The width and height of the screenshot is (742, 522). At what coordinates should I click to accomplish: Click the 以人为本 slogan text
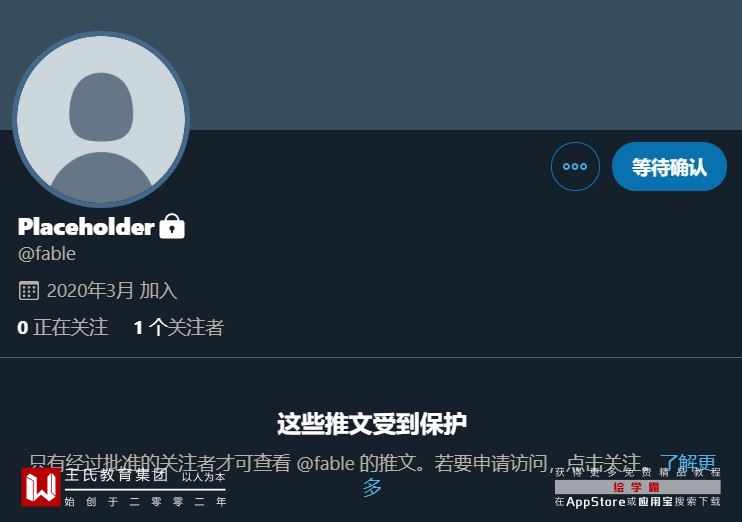(x=203, y=477)
